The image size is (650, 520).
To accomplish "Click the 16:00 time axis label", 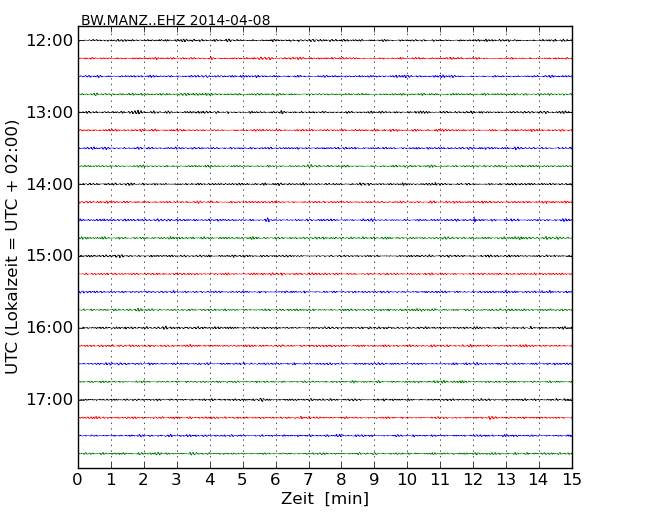I will [x=49, y=328].
